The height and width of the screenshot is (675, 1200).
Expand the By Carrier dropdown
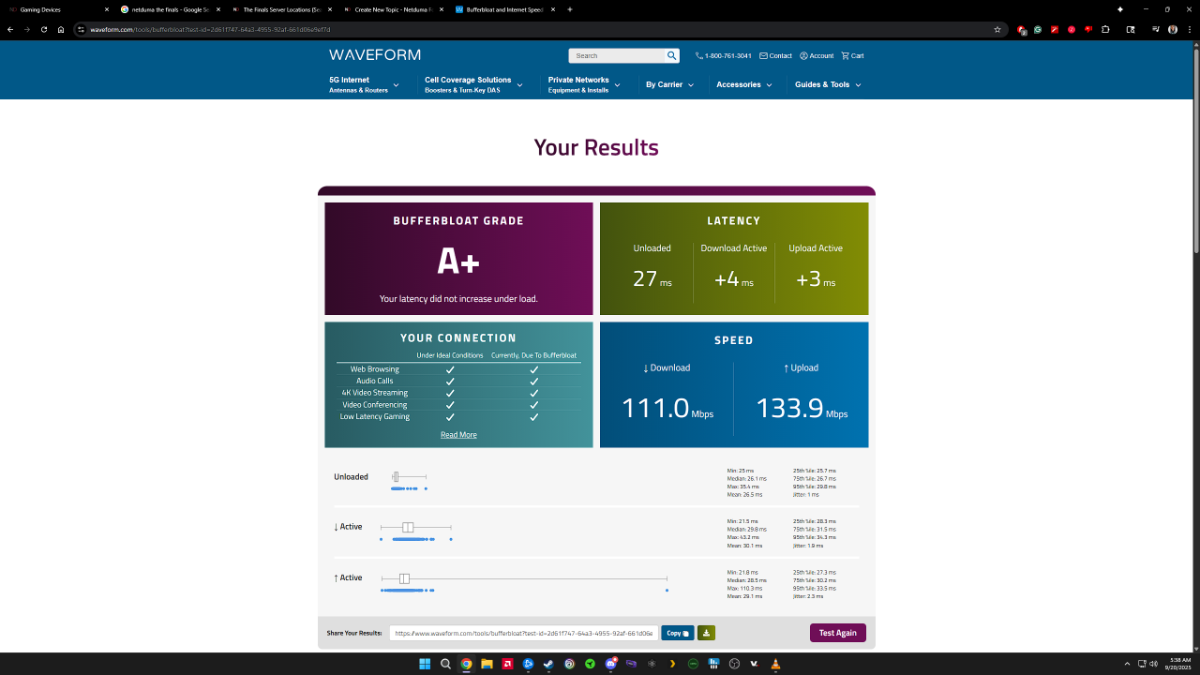click(668, 85)
